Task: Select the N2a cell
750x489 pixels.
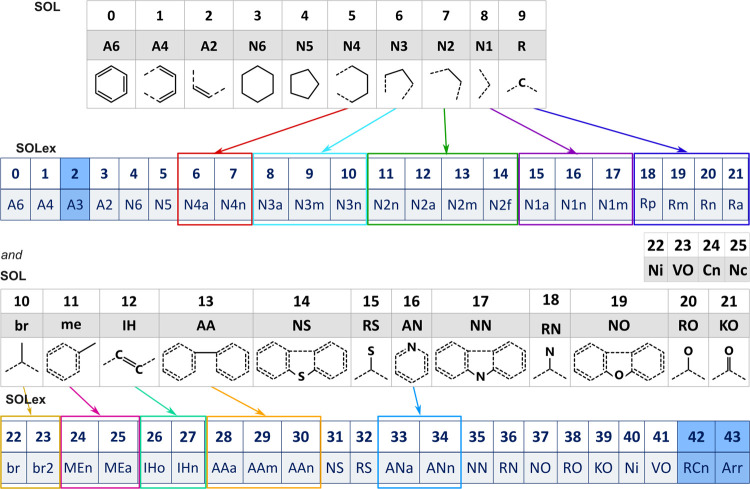Action: [423, 205]
